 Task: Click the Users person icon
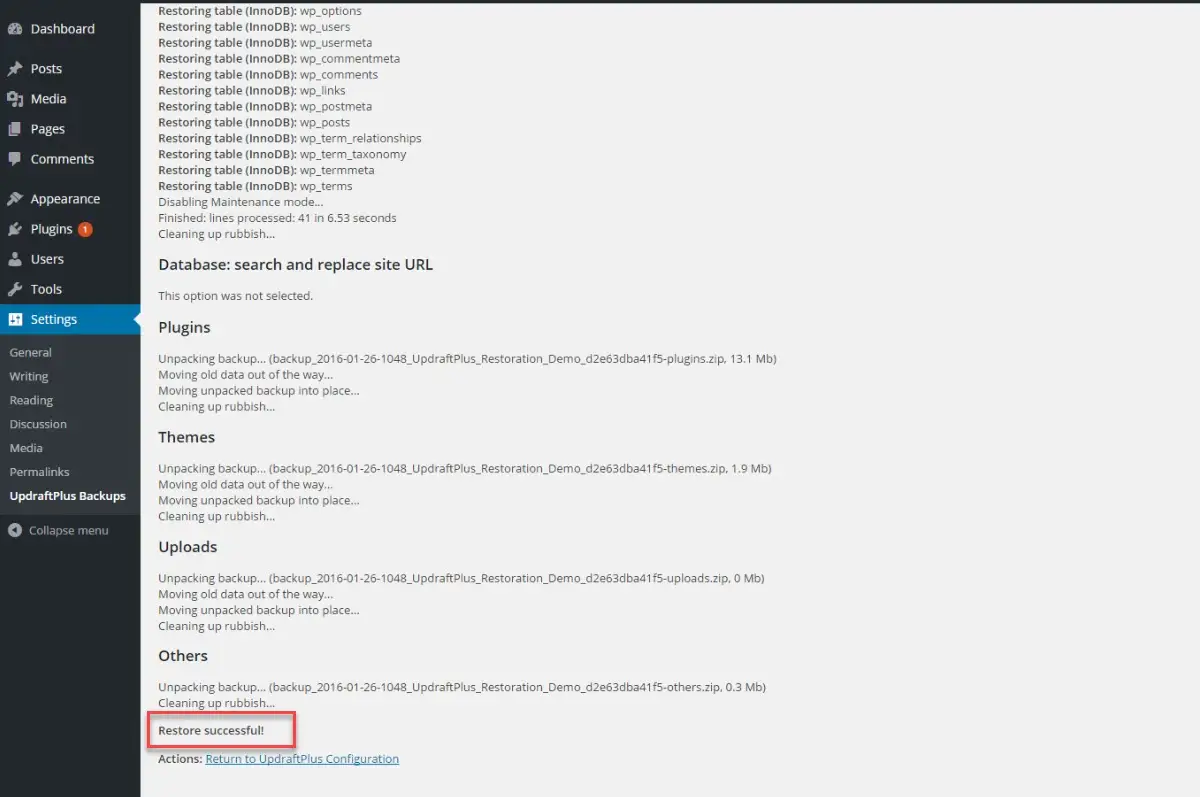click(15, 259)
